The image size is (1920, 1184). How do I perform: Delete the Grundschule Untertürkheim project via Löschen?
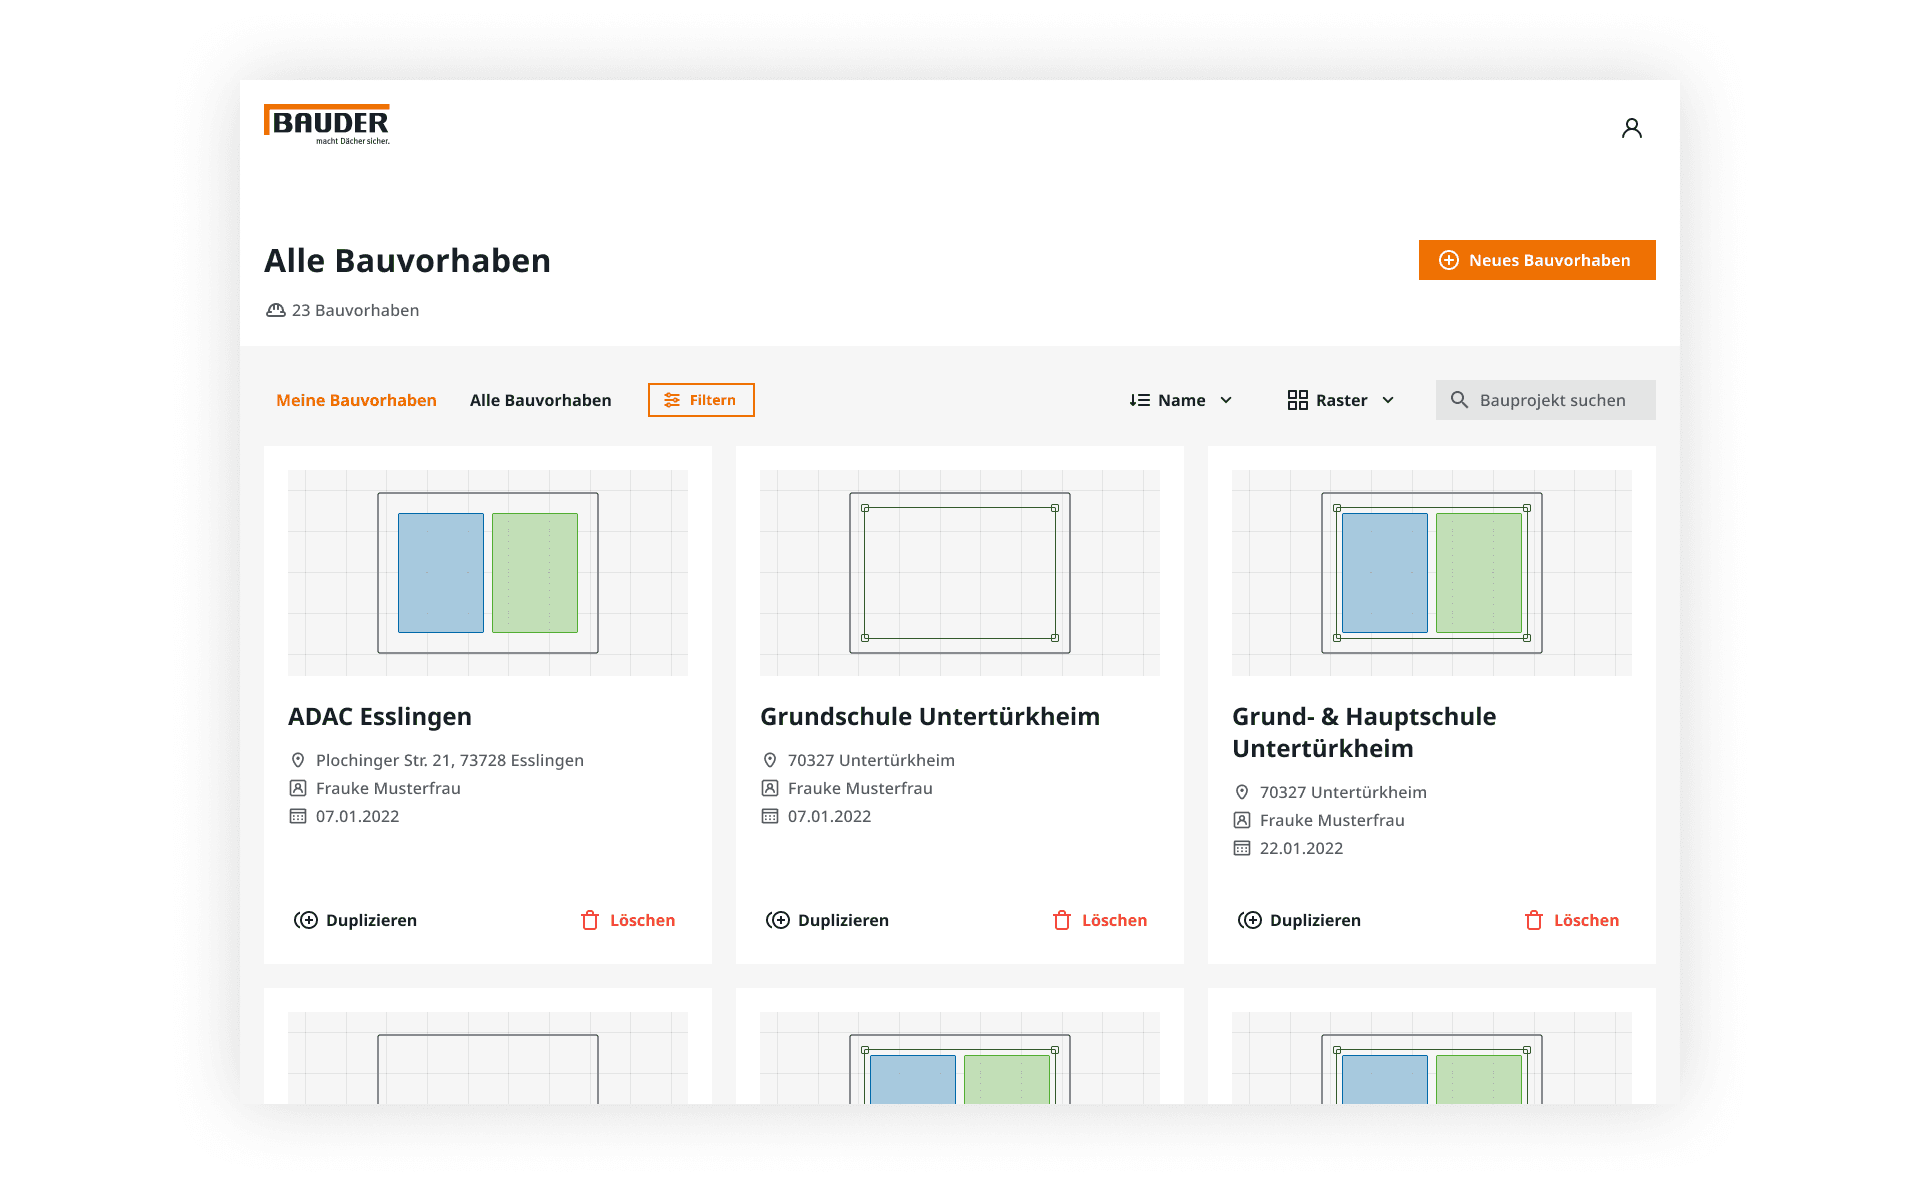click(x=1100, y=920)
